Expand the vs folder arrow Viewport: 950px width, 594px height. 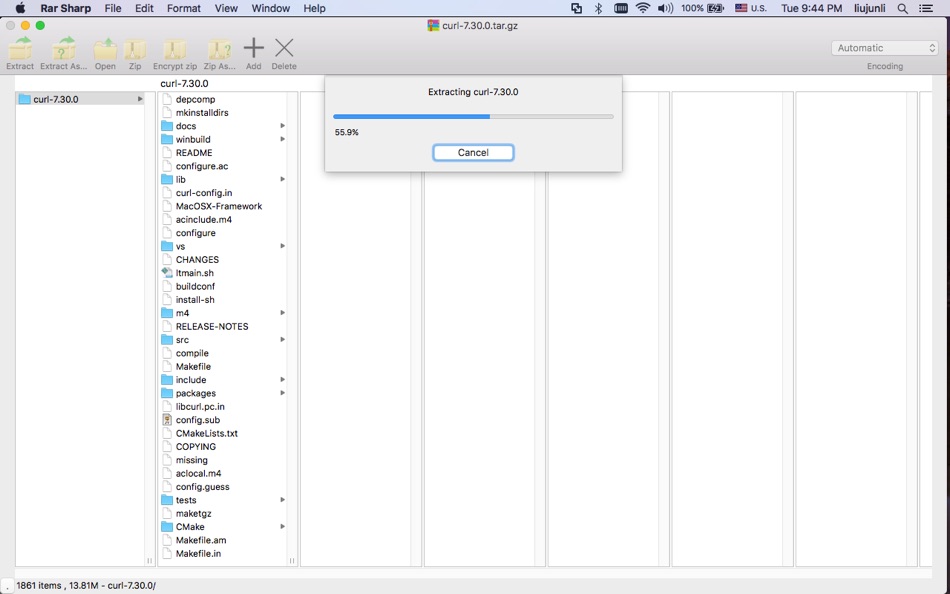pyautogui.click(x=282, y=246)
